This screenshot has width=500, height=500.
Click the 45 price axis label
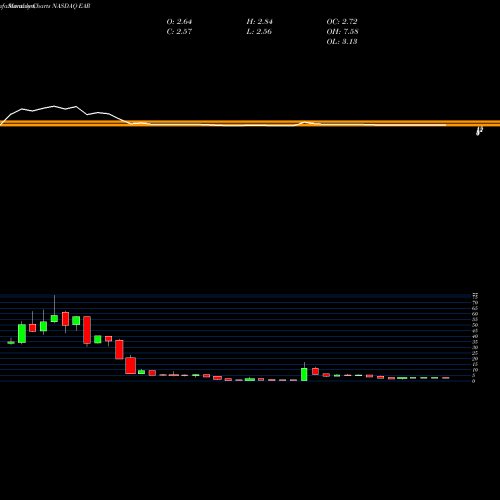[x=475, y=331]
